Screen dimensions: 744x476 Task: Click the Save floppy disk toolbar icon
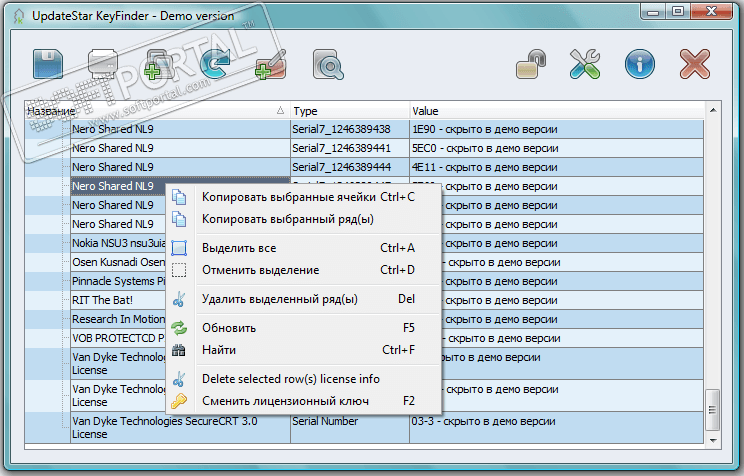(49, 66)
